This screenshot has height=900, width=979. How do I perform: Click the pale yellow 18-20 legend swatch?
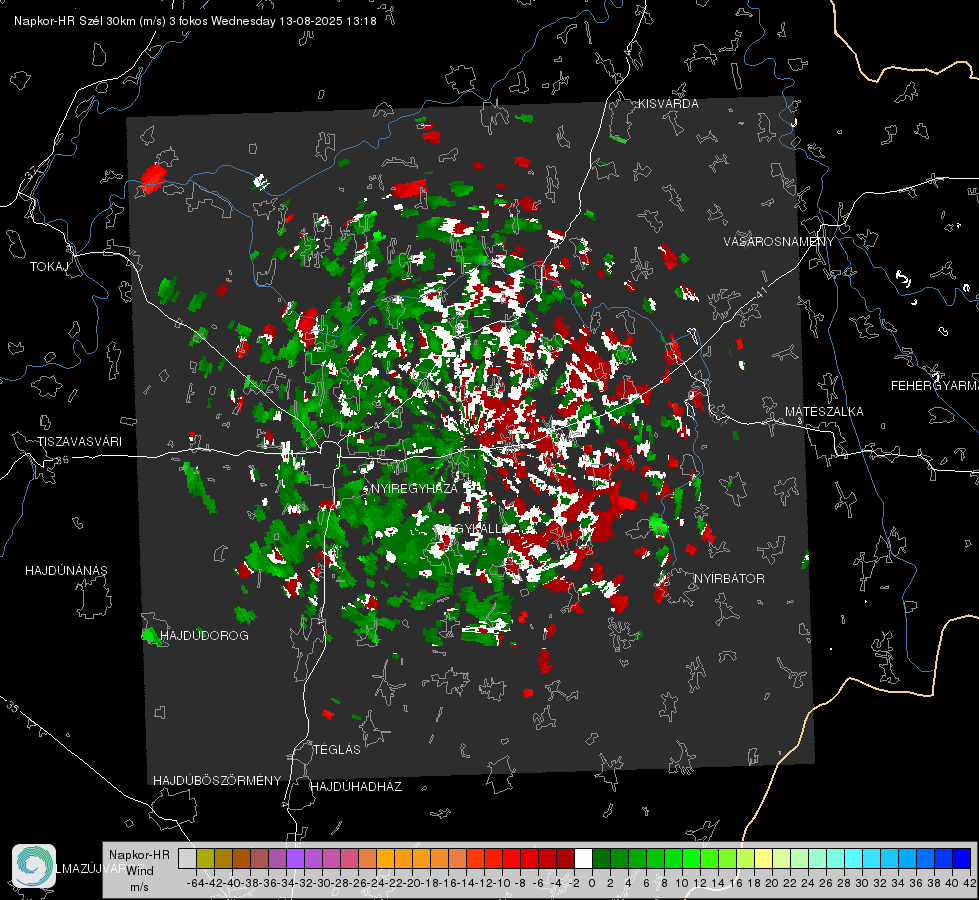764,859
